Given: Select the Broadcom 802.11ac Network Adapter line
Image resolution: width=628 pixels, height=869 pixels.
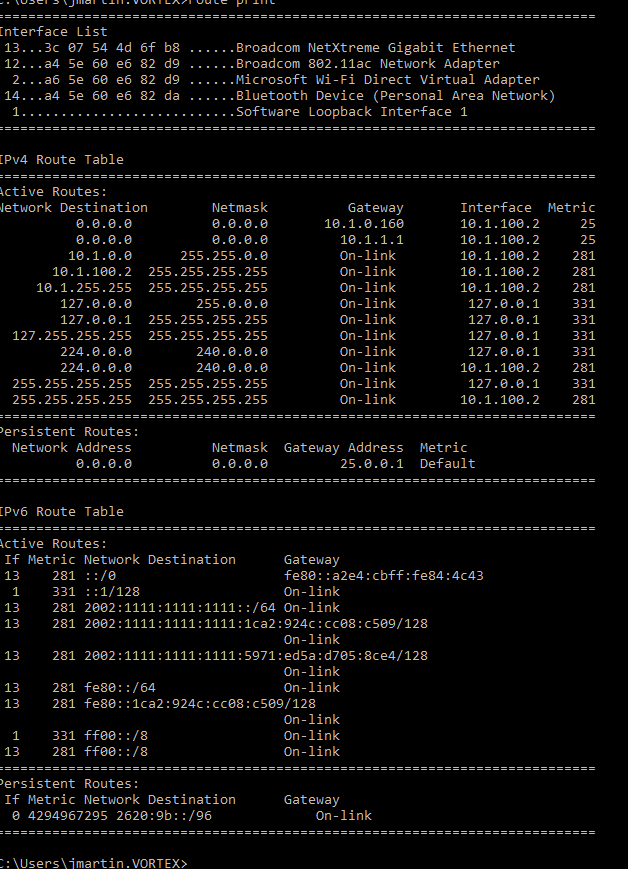Looking at the screenshot, I should pos(367,64).
